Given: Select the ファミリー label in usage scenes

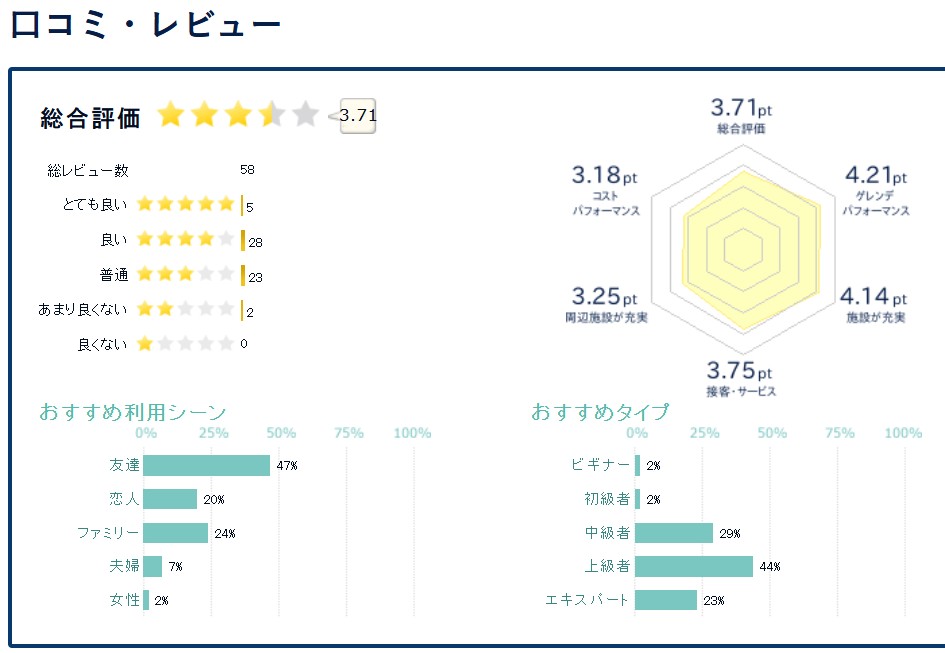Looking at the screenshot, I should pos(108,533).
